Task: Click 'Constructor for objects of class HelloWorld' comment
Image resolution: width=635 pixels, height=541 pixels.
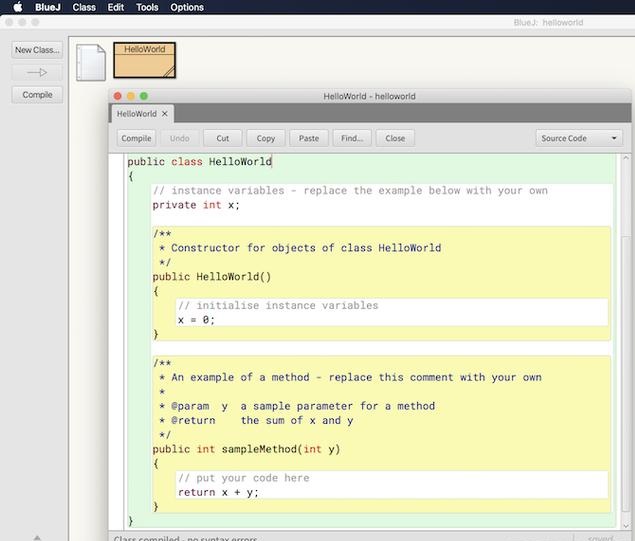Action: pos(300,248)
